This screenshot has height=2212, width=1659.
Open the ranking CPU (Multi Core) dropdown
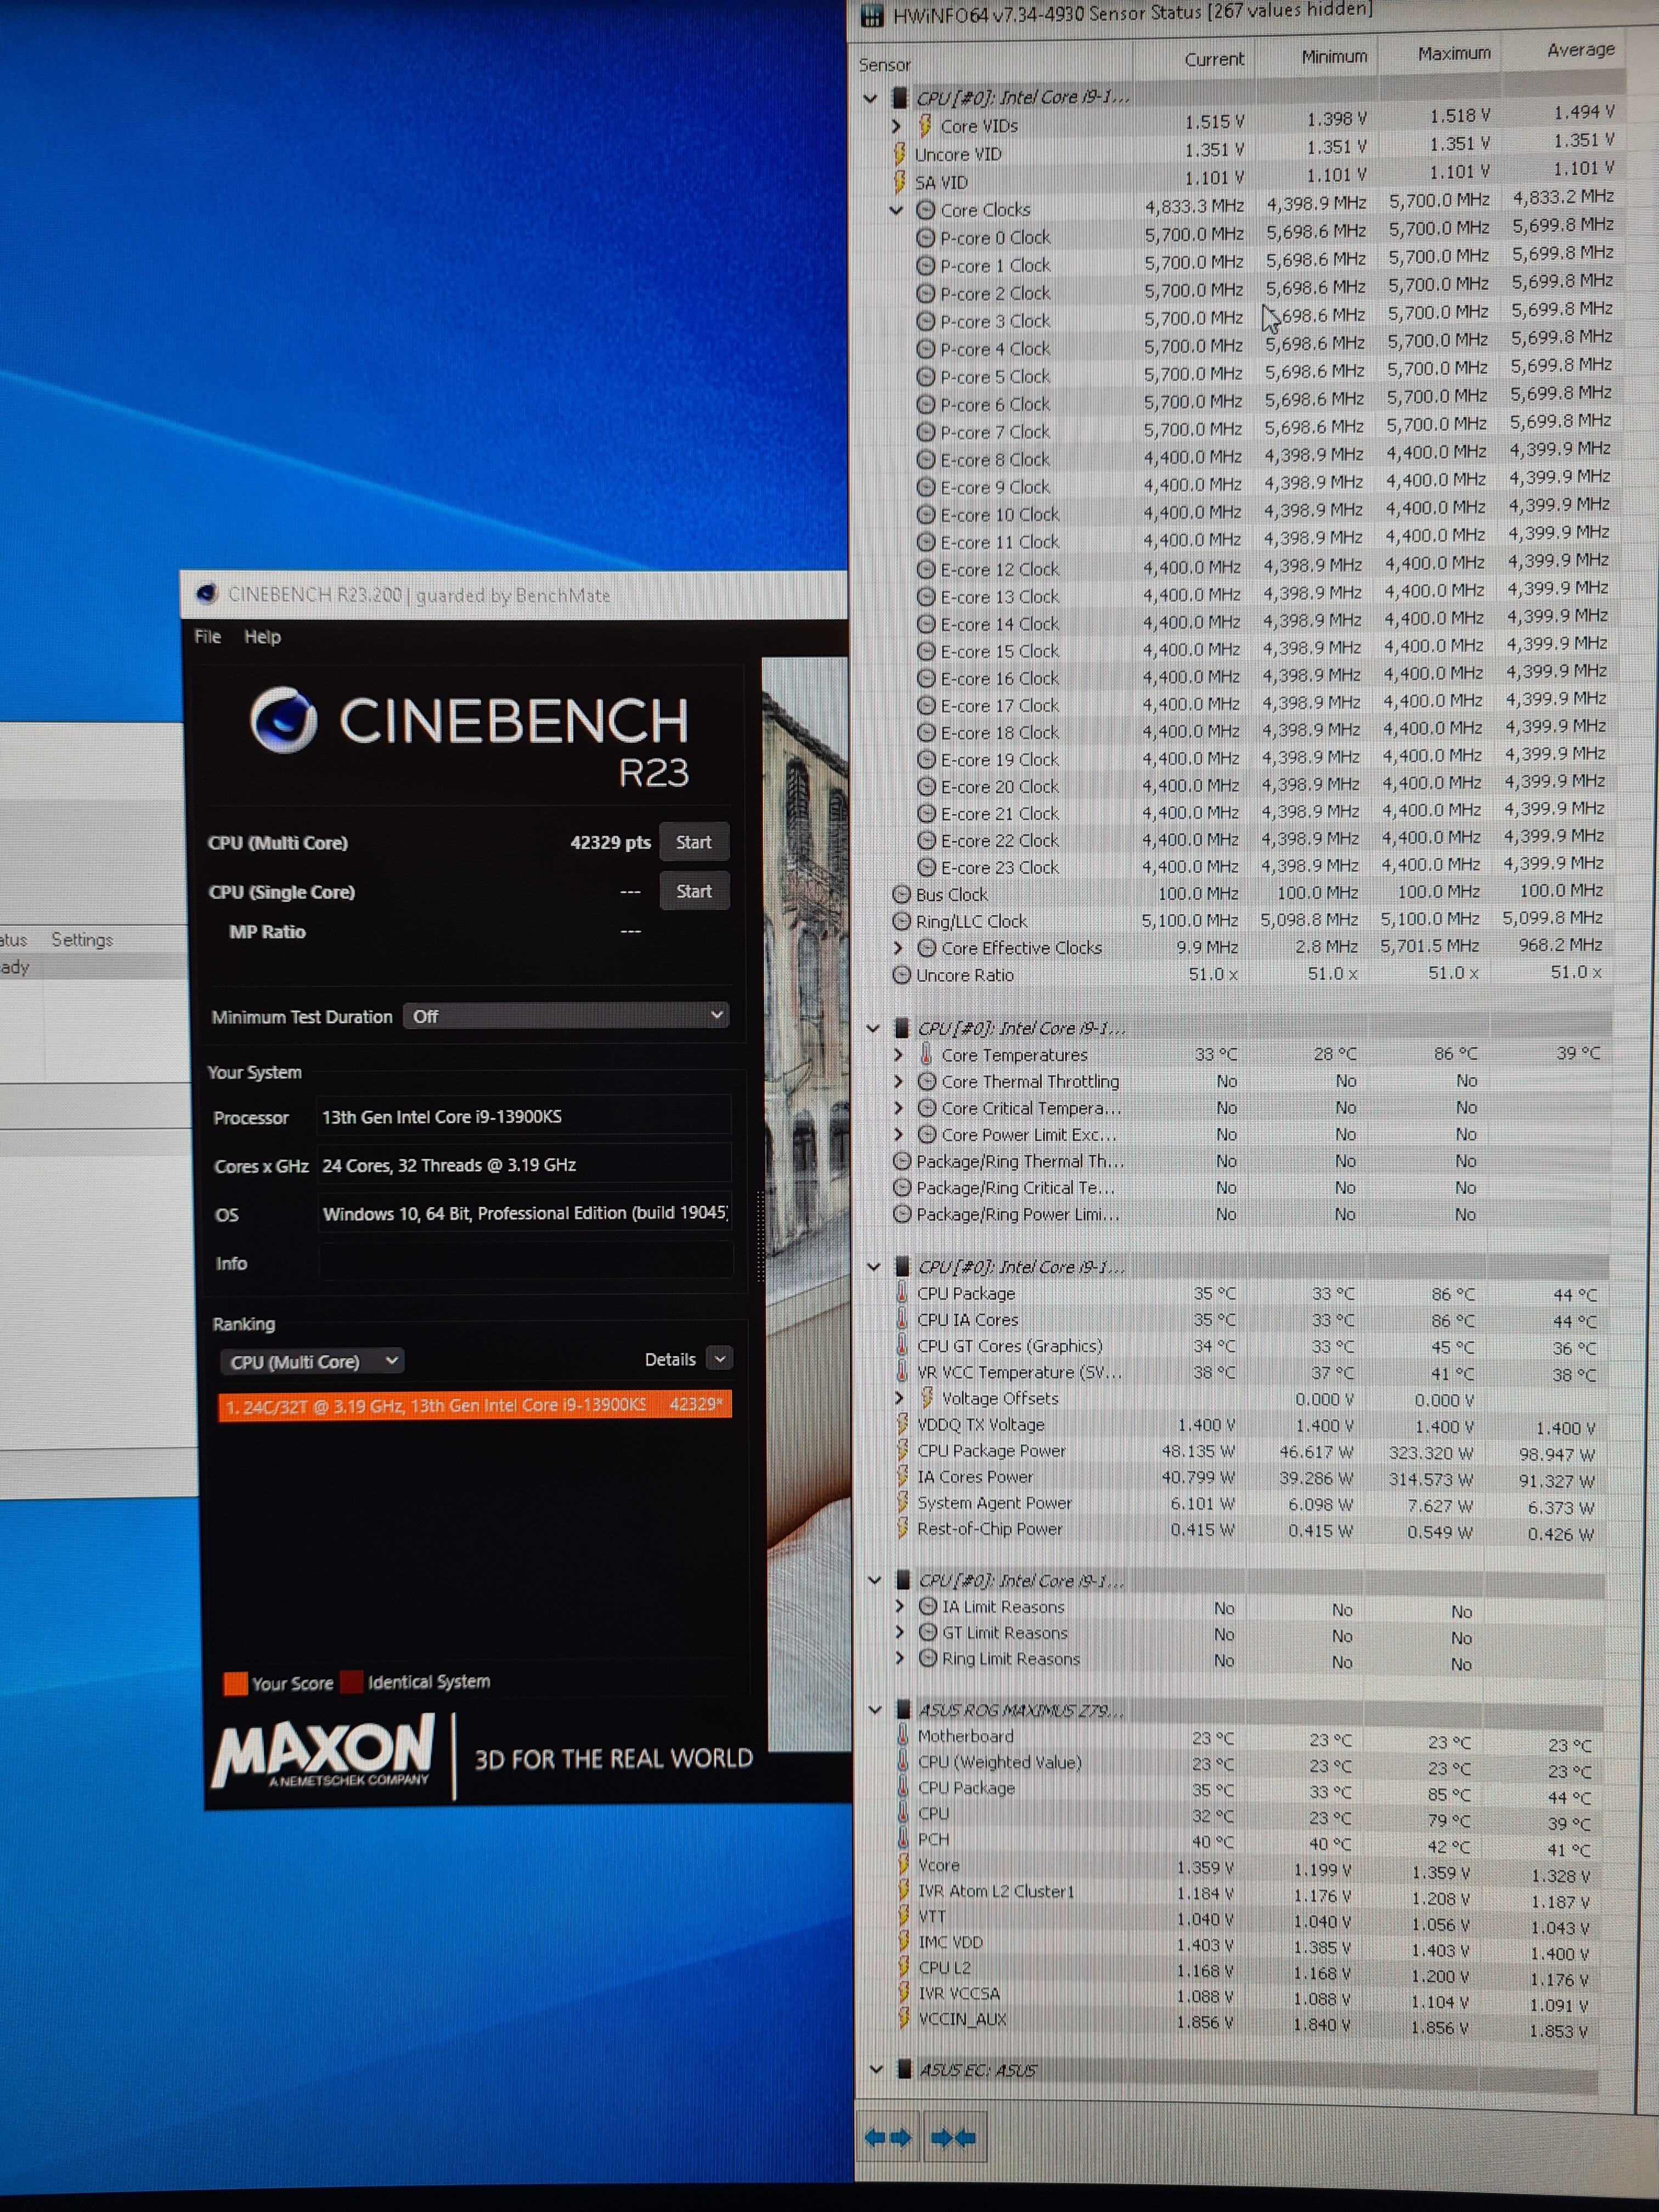(312, 1362)
